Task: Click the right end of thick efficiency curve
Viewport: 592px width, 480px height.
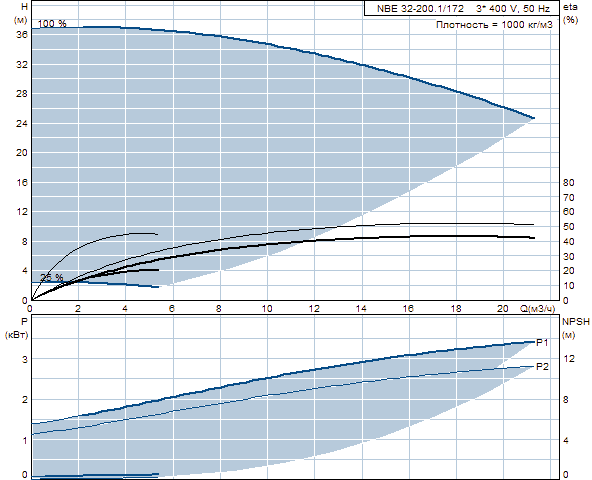Action: pos(533,238)
